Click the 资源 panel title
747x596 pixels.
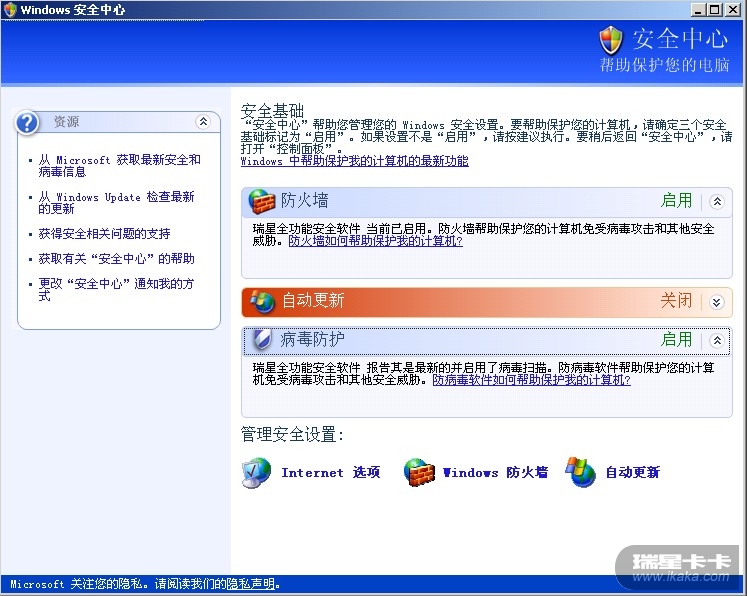[66, 122]
